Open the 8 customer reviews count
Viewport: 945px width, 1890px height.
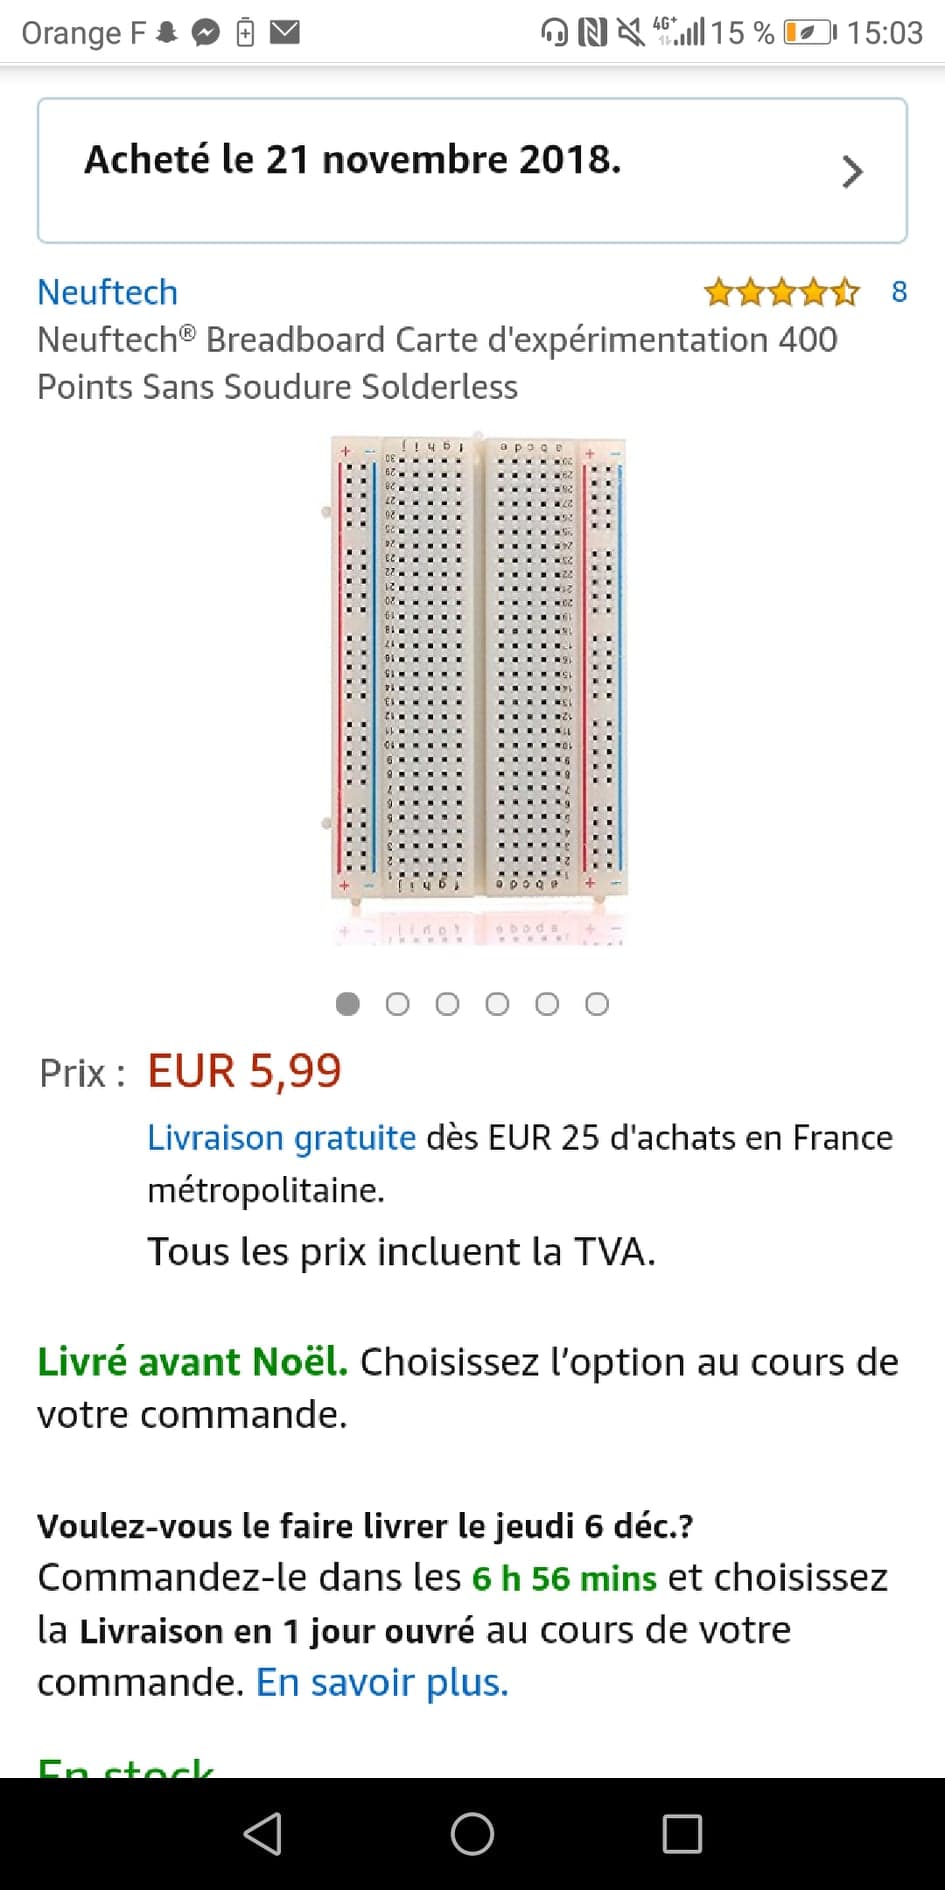click(x=899, y=292)
